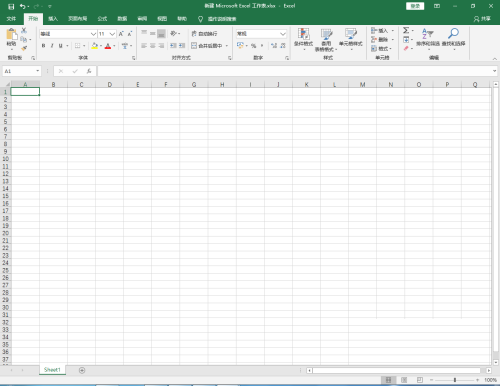Screen dimensions: 500x386
Task: Open the borders dropdown arrow
Action: coord(84,46)
